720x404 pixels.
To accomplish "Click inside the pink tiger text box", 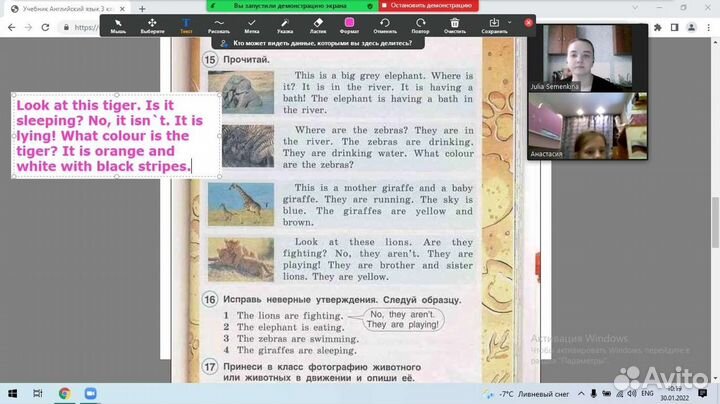I will click(110, 135).
